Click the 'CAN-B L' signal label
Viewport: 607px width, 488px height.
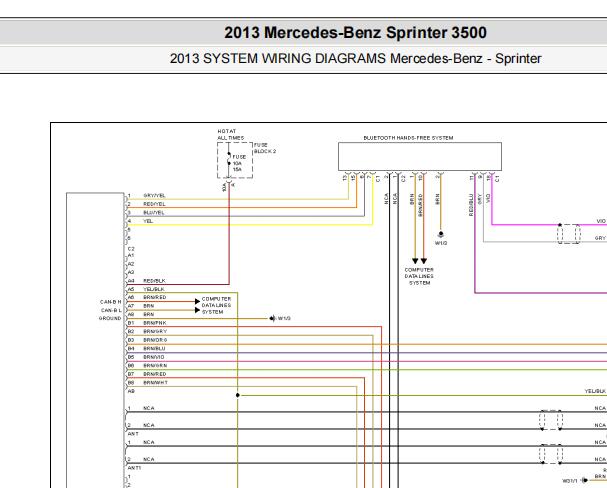(111, 310)
